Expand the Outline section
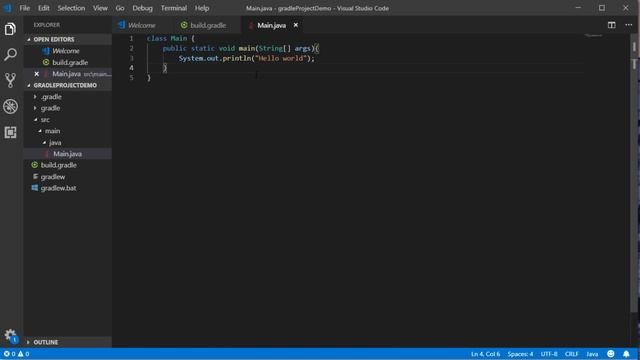 (x=67, y=342)
